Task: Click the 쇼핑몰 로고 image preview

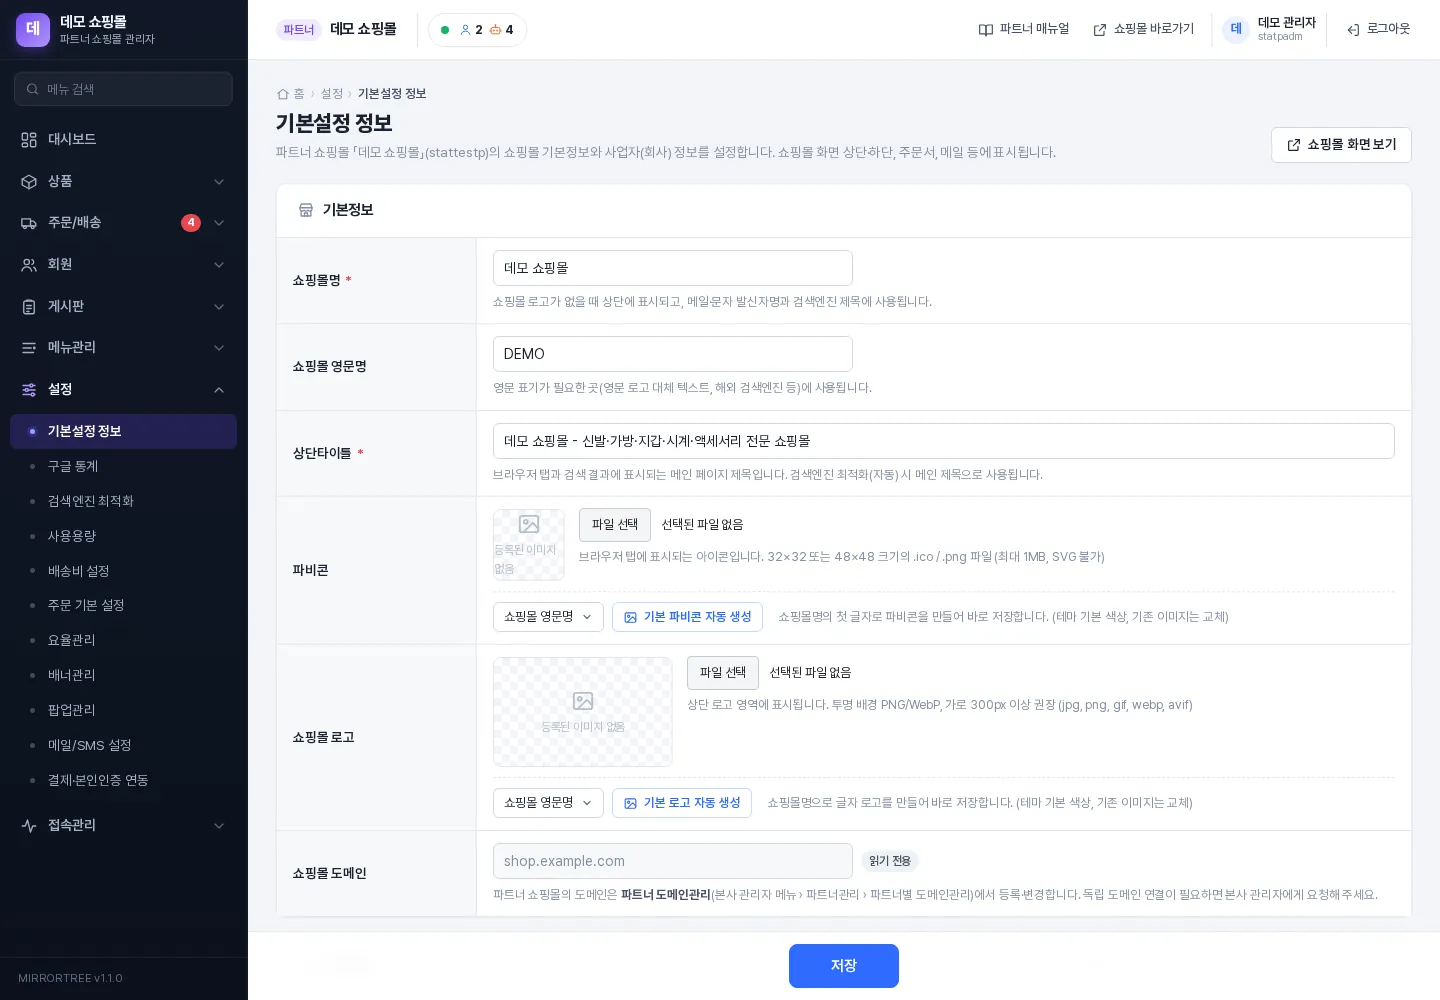Action: point(583,712)
